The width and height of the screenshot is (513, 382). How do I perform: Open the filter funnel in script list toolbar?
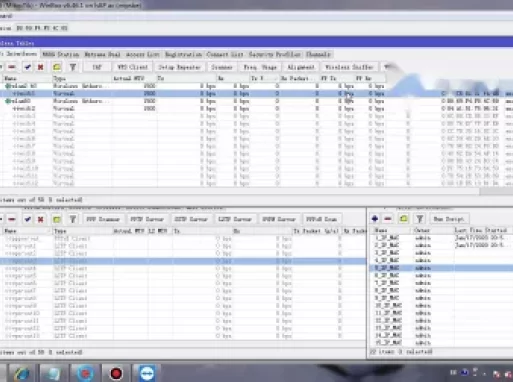click(x=420, y=219)
